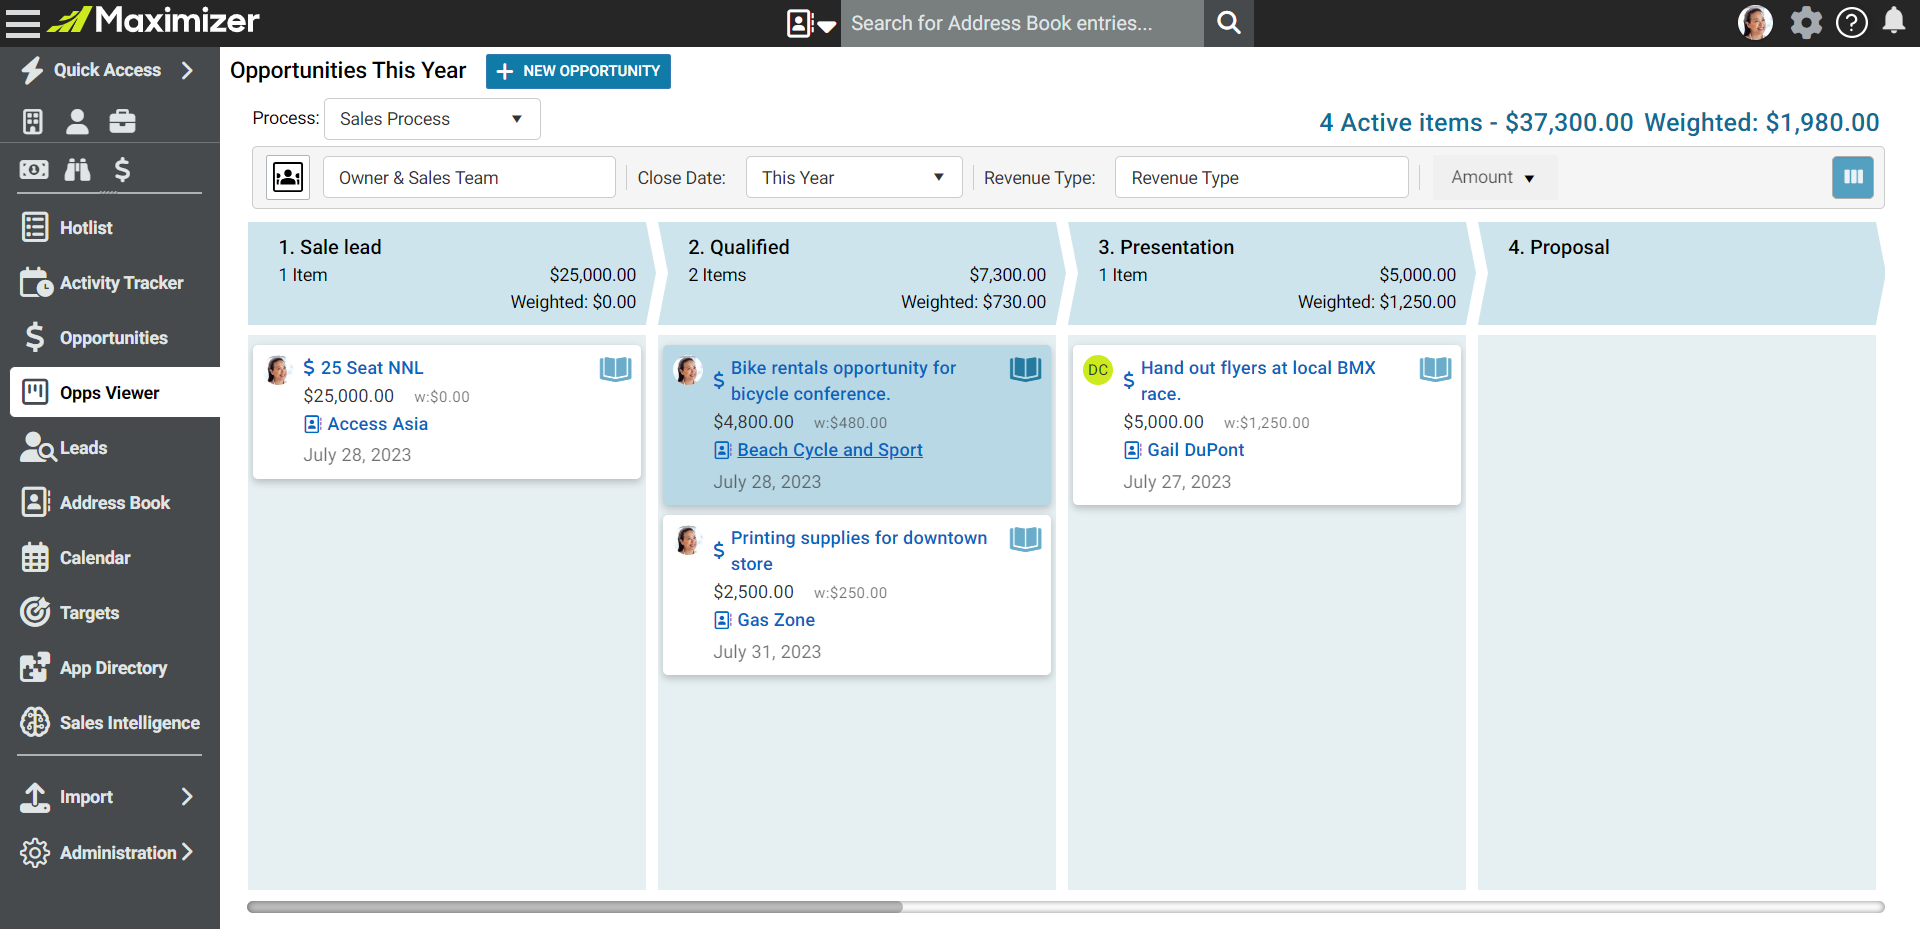This screenshot has width=1920, height=929.
Task: Open the settings gear icon
Action: pyautogui.click(x=1806, y=22)
